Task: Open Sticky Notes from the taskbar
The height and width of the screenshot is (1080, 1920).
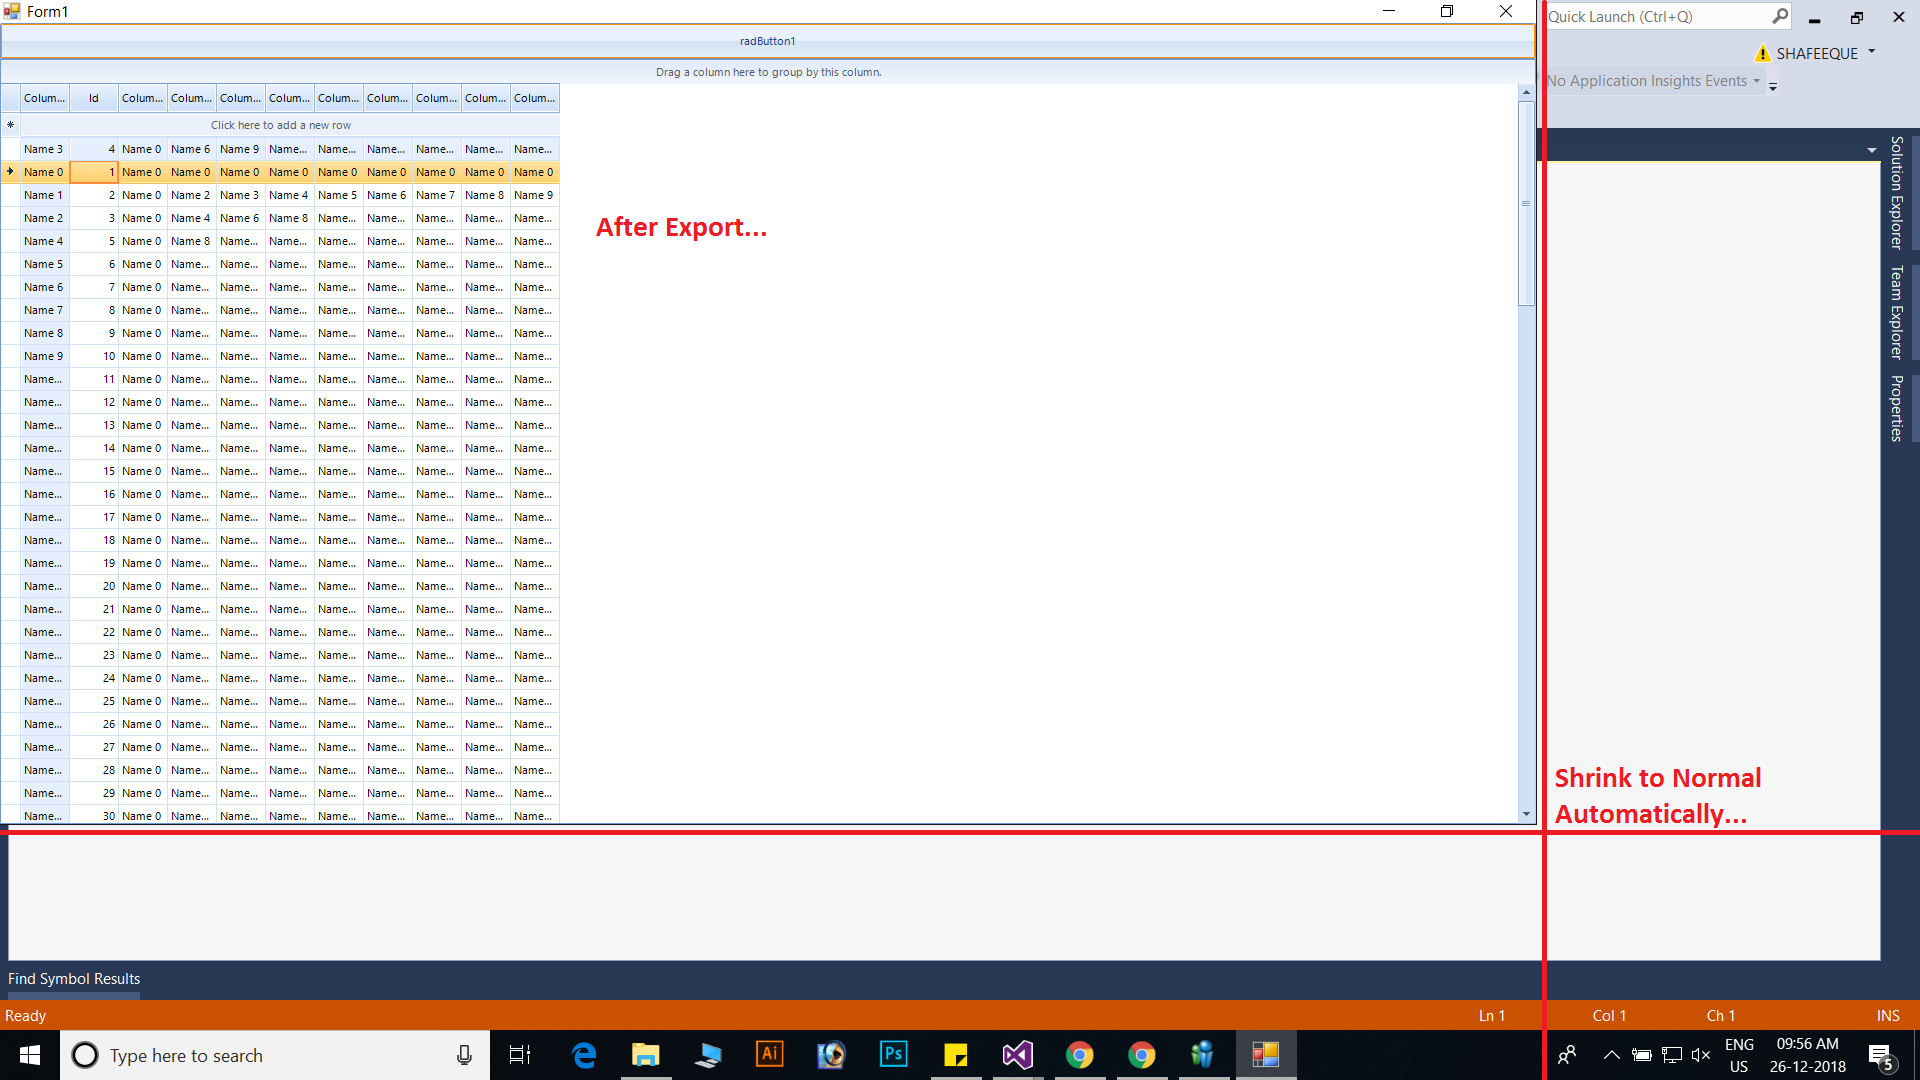Action: click(x=955, y=1055)
